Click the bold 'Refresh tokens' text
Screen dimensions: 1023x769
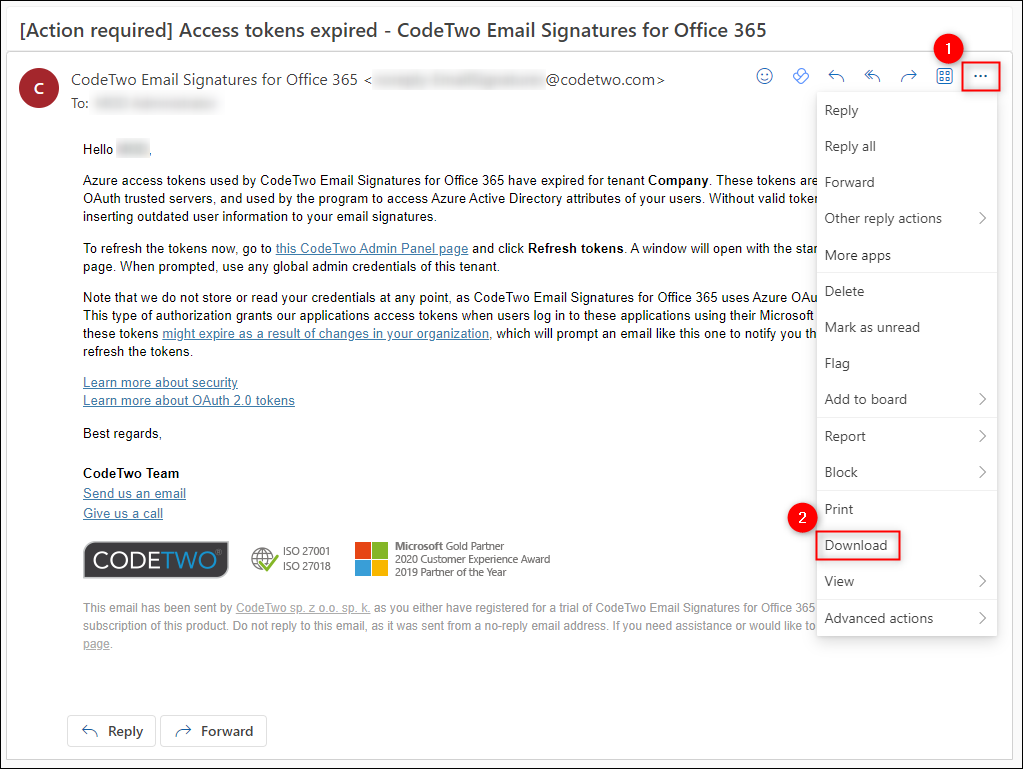tap(575, 249)
